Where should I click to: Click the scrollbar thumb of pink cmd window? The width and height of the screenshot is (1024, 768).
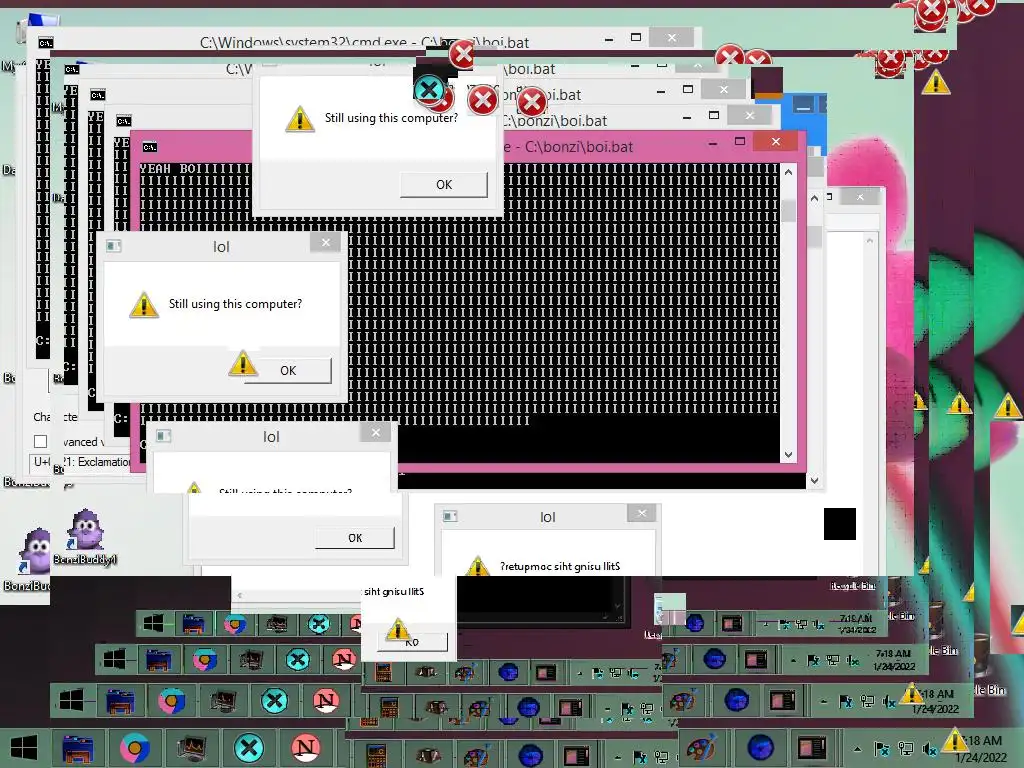pyautogui.click(x=788, y=210)
